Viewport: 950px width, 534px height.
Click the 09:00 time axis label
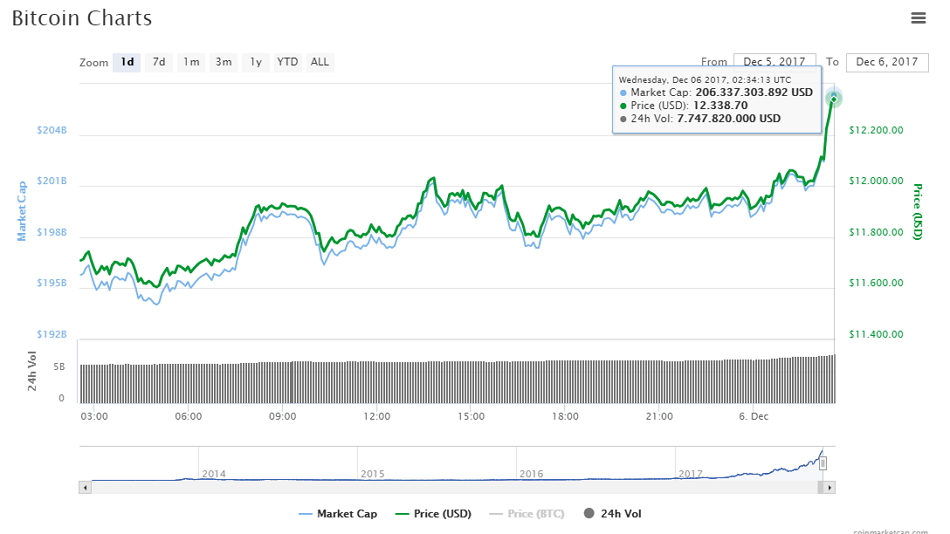coord(282,416)
